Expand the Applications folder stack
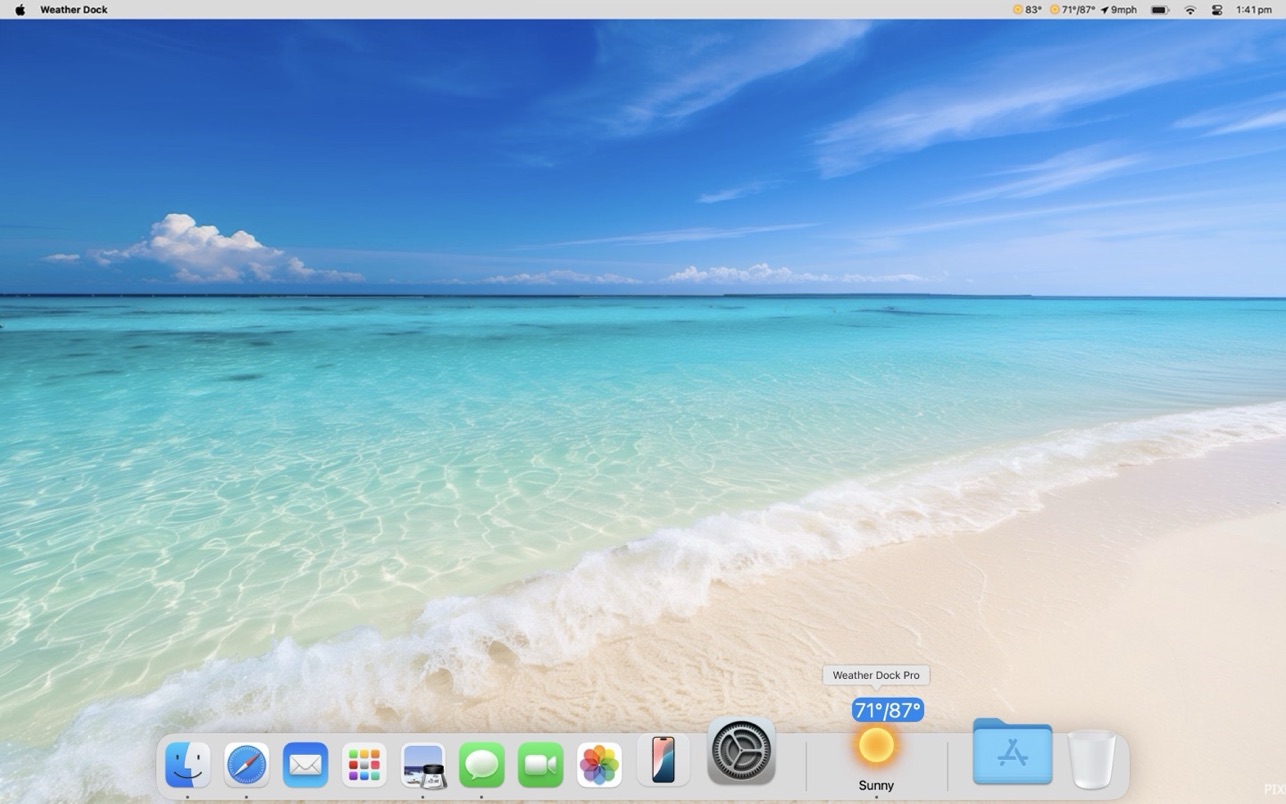 click(x=1012, y=753)
